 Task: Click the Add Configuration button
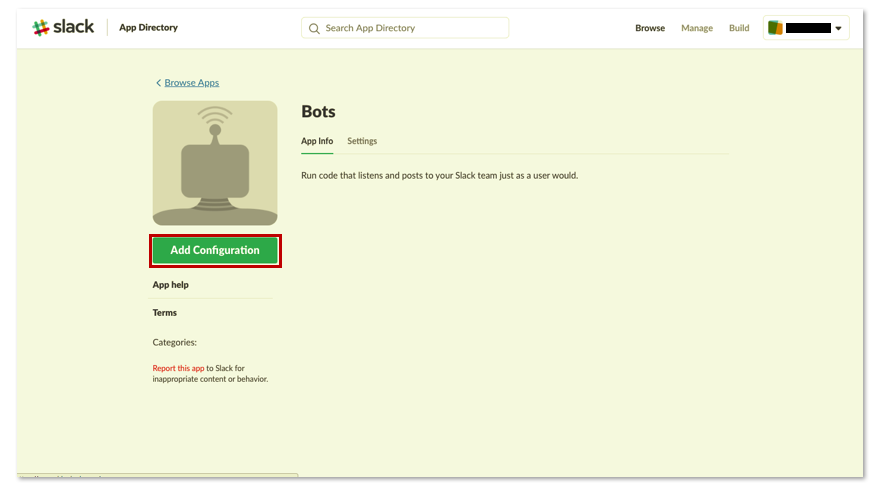[215, 250]
